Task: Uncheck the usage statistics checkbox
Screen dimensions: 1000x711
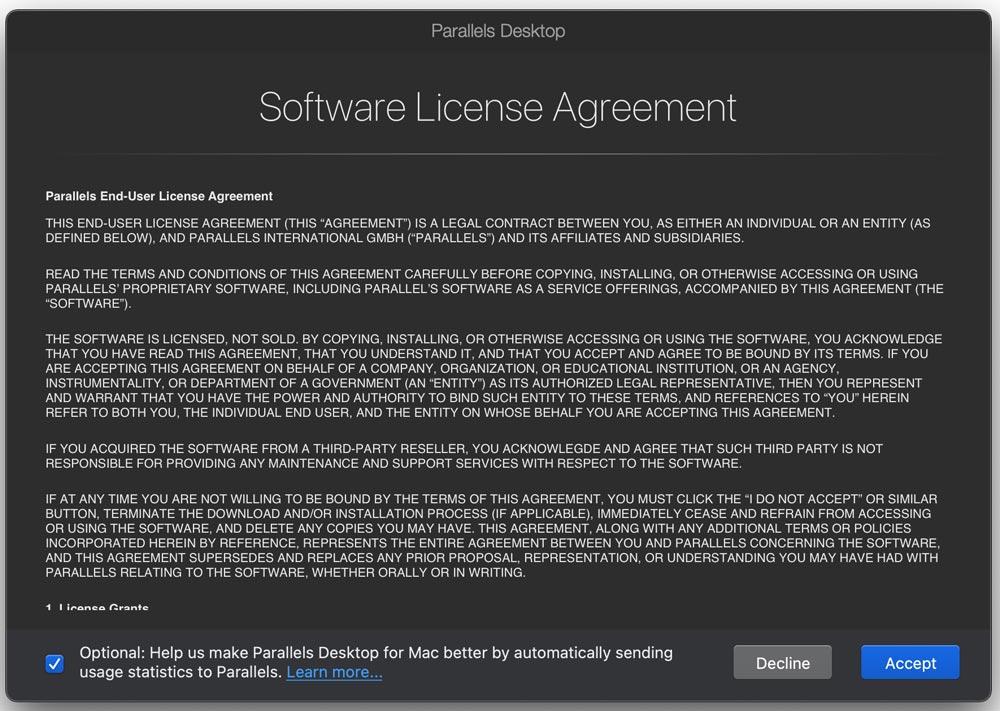Action: tap(54, 663)
